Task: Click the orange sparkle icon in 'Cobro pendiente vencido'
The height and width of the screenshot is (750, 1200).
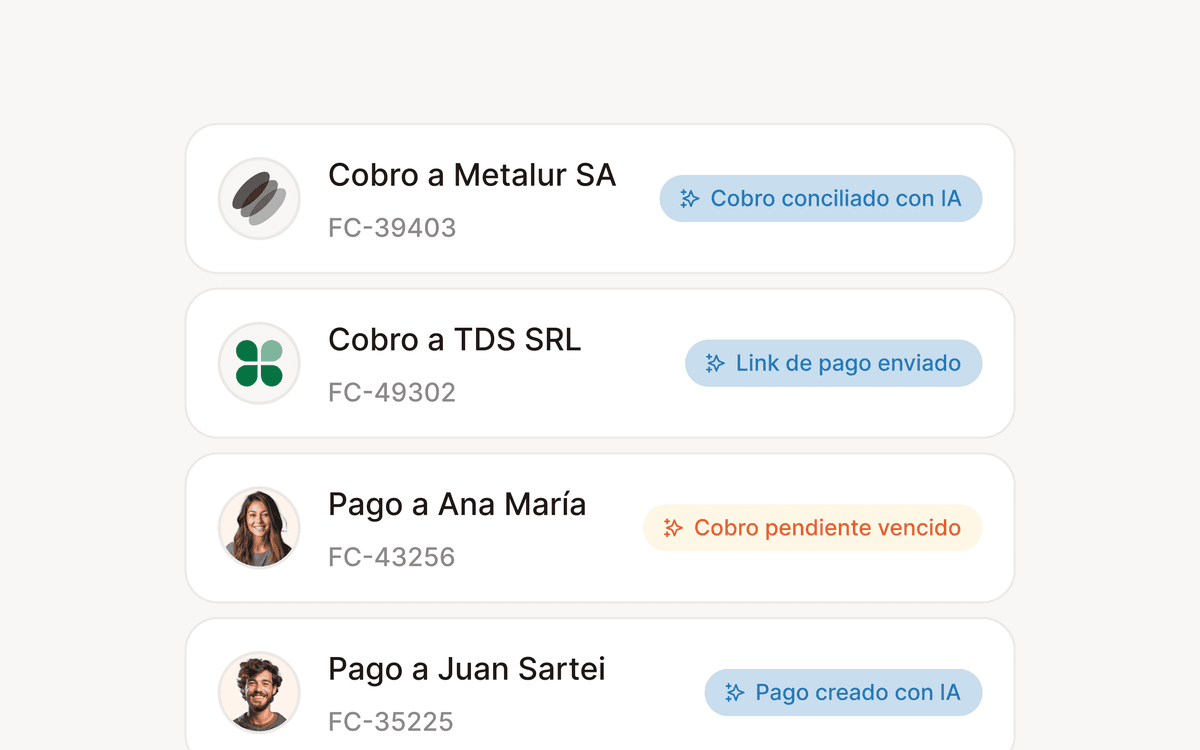Action: [673, 527]
